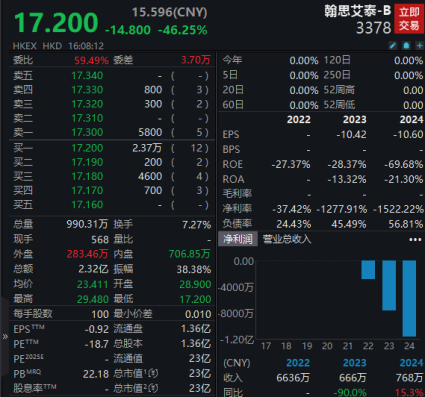This screenshot has width=425, height=397.
Task: Click the 2024 revenue column header
Action: pos(411,363)
